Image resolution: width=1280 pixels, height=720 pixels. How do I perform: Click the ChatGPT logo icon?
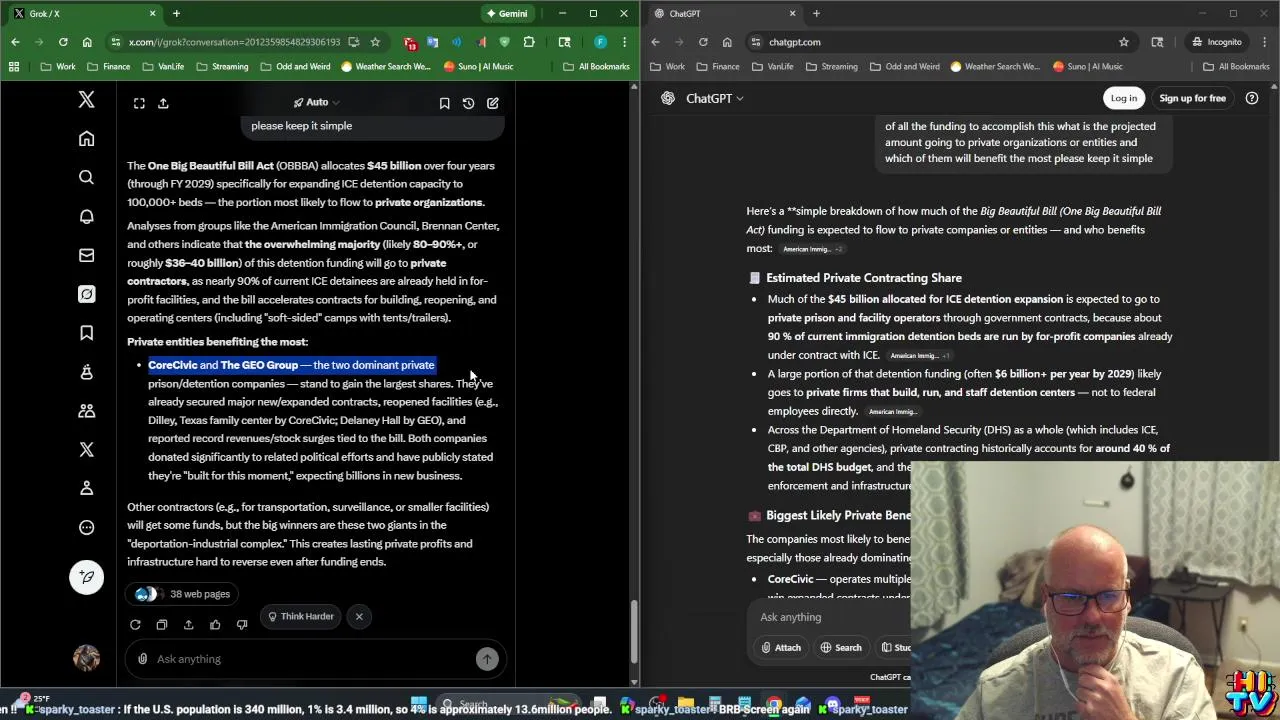tap(668, 98)
